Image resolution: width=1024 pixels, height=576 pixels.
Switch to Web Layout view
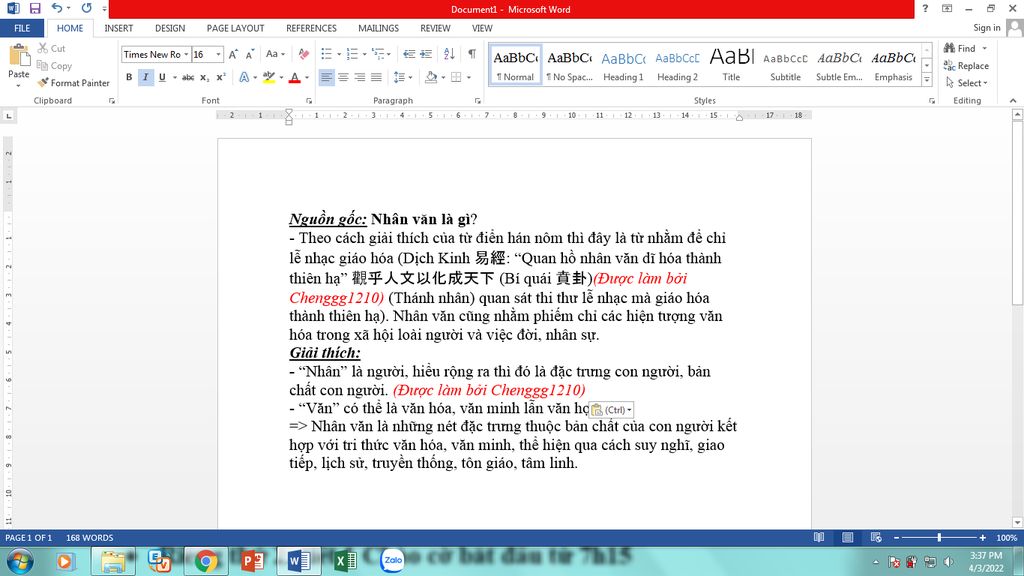(876, 537)
